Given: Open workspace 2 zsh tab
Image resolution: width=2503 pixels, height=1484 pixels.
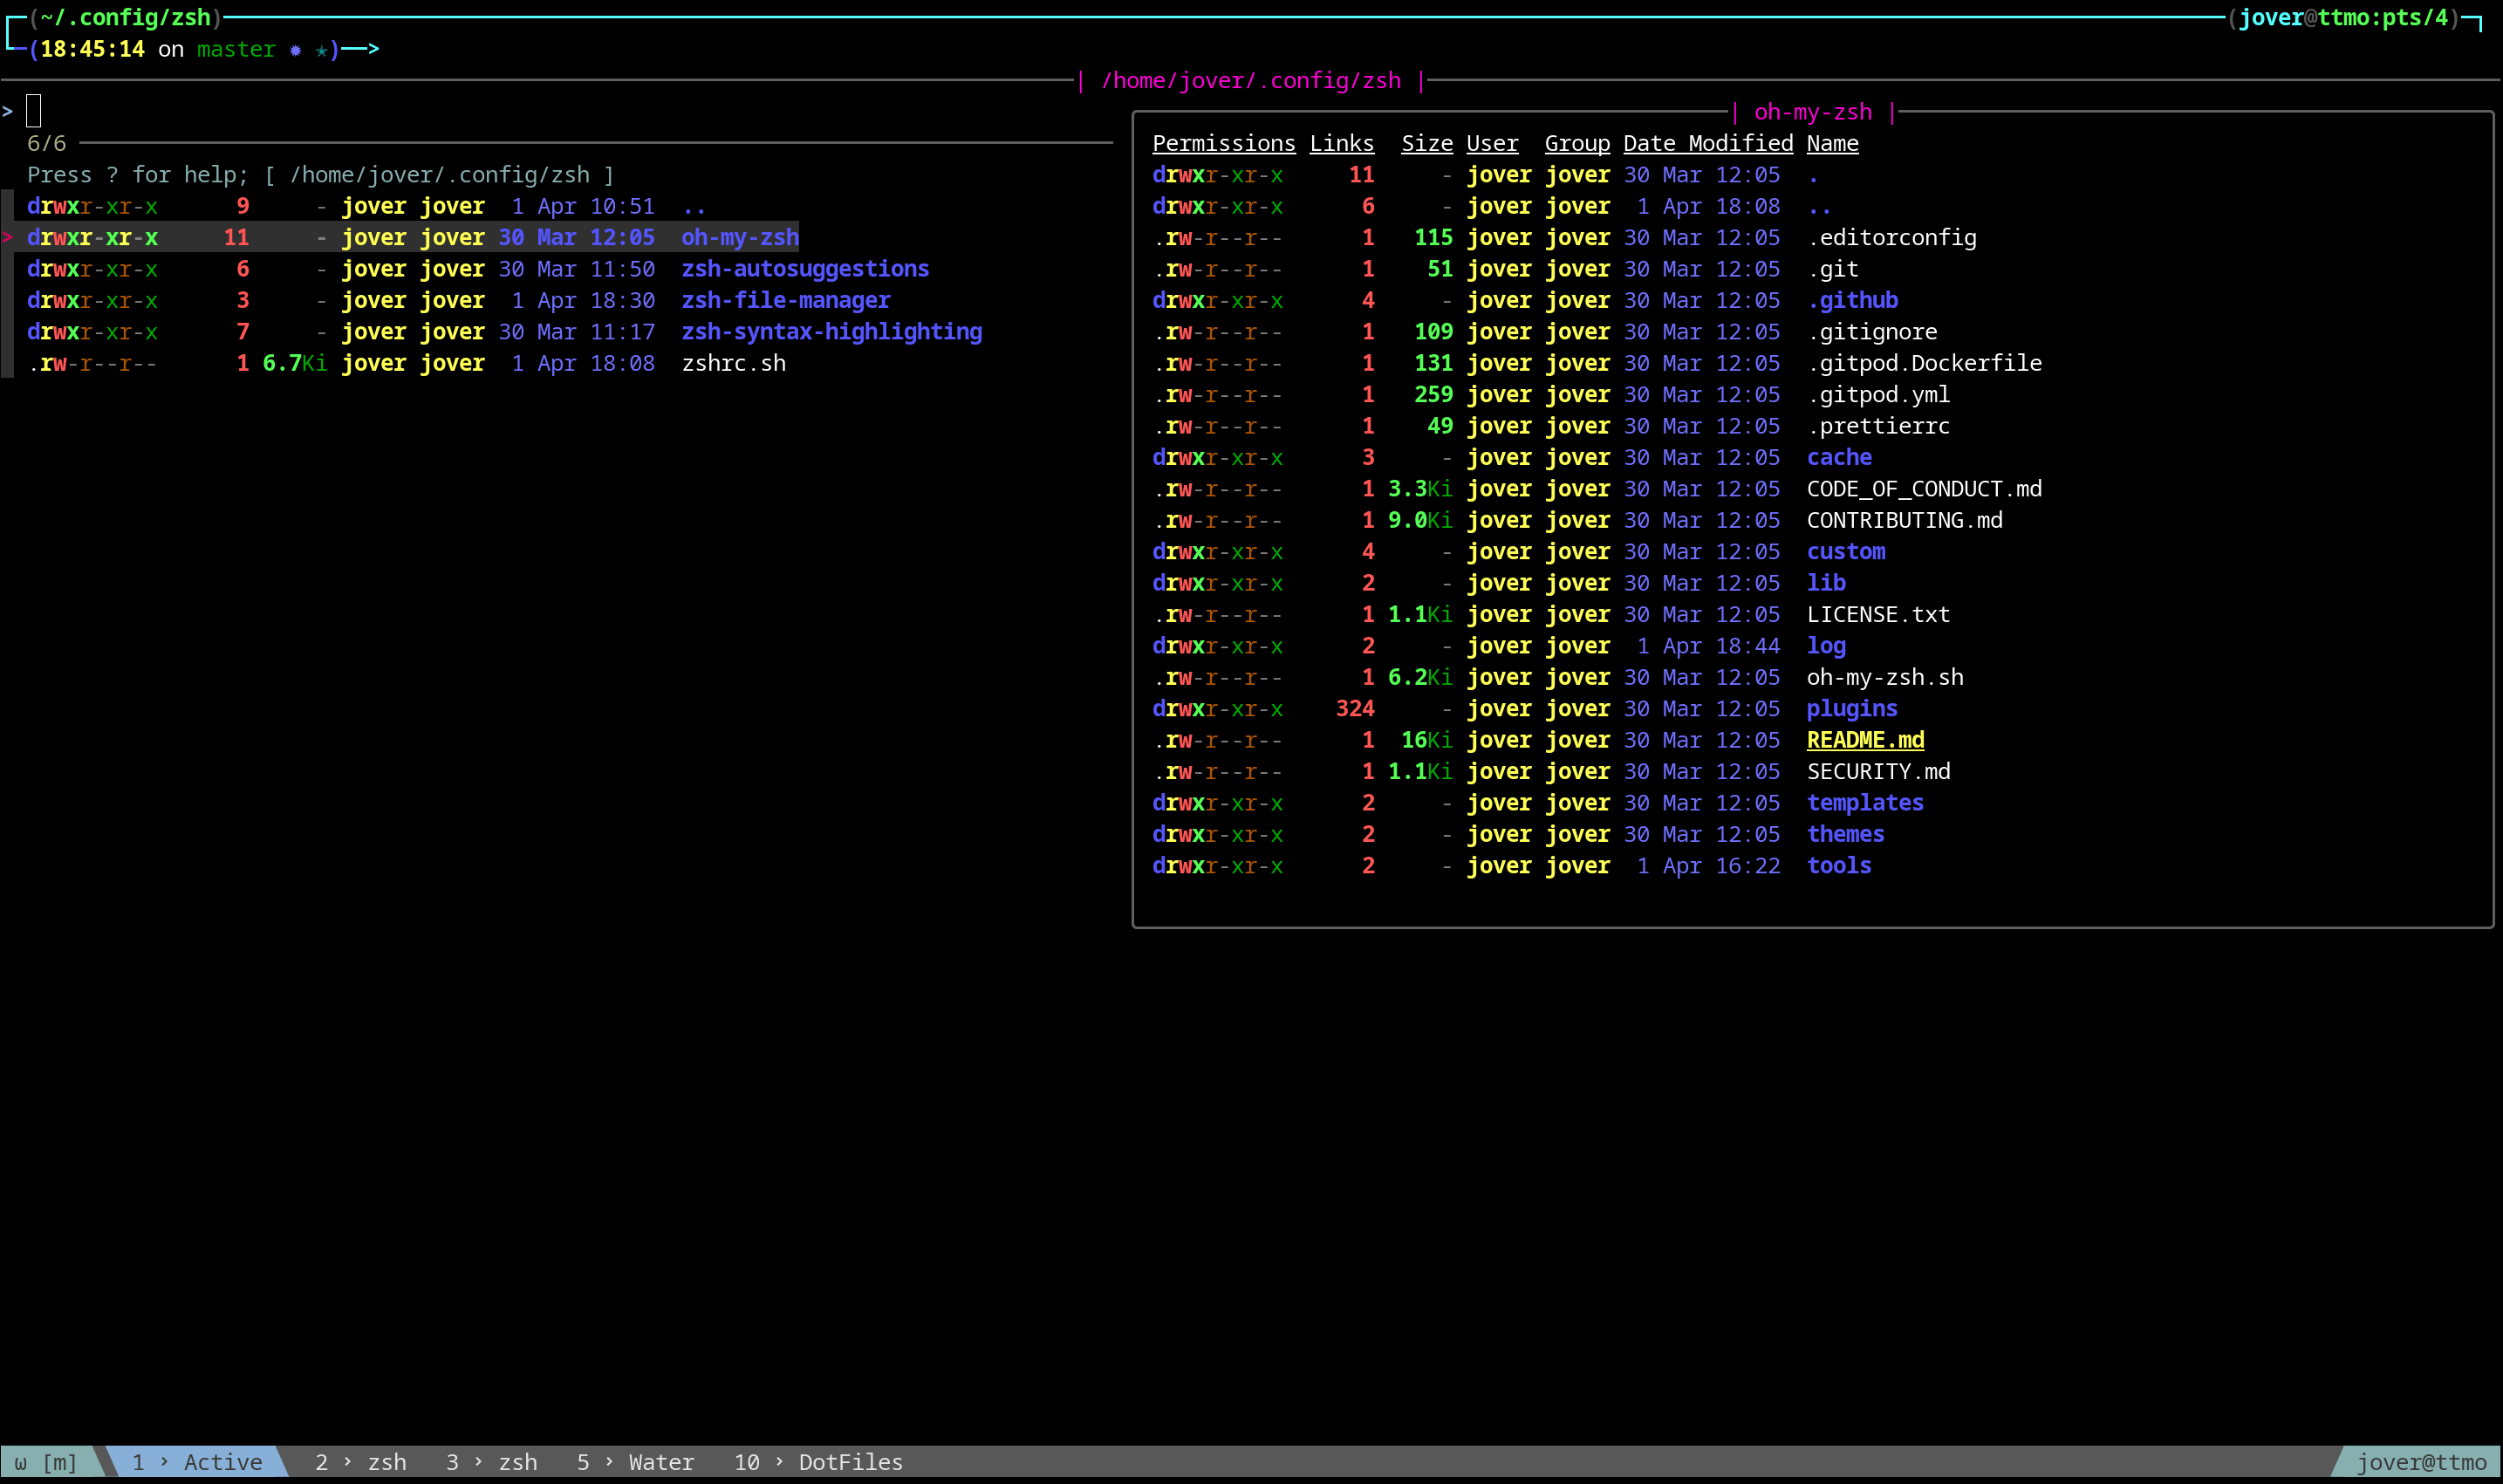Looking at the screenshot, I should click(x=360, y=1462).
